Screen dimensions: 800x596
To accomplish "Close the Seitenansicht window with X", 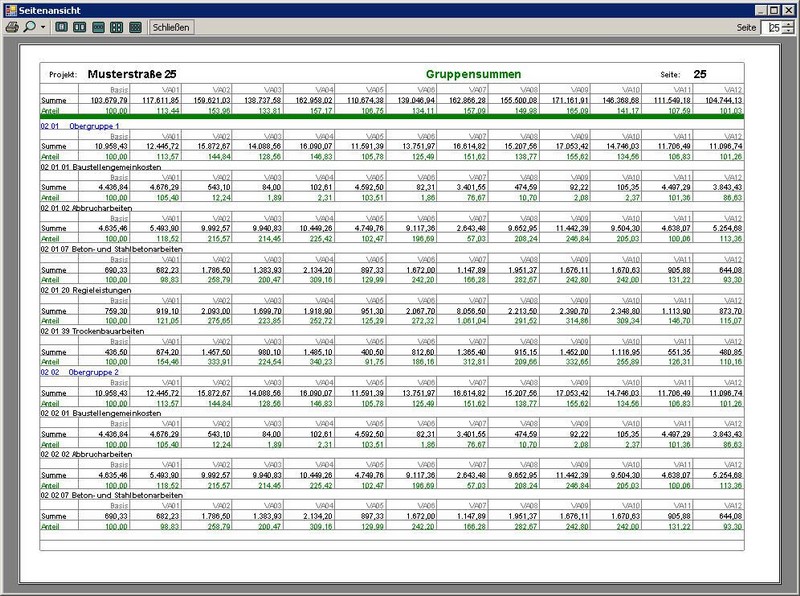I will point(788,8).
